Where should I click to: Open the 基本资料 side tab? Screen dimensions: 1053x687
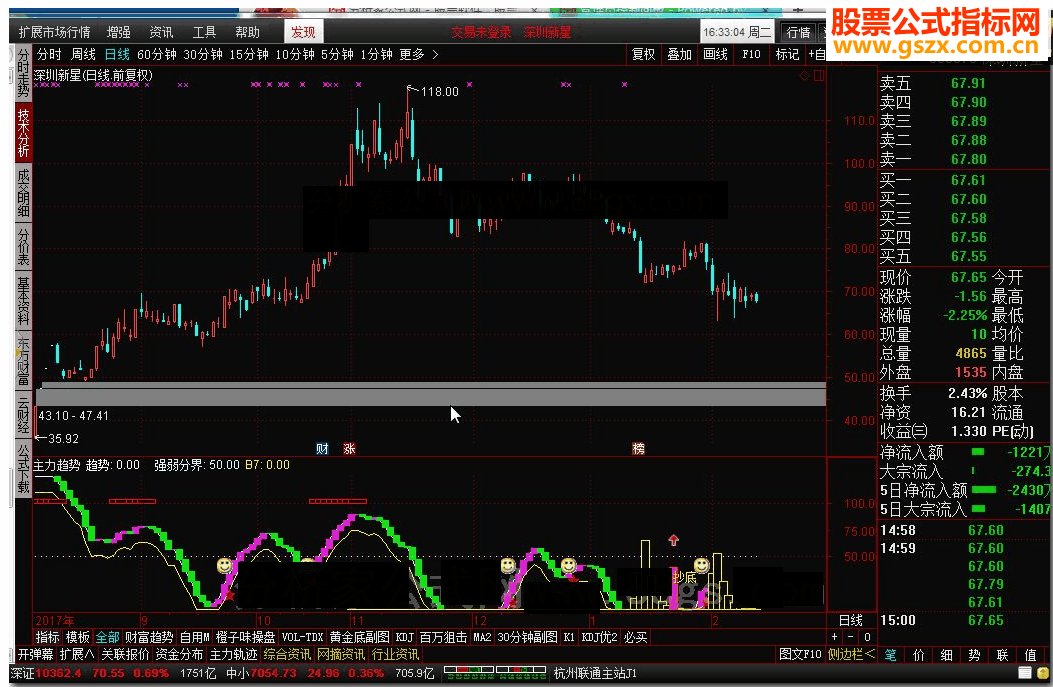coord(24,300)
